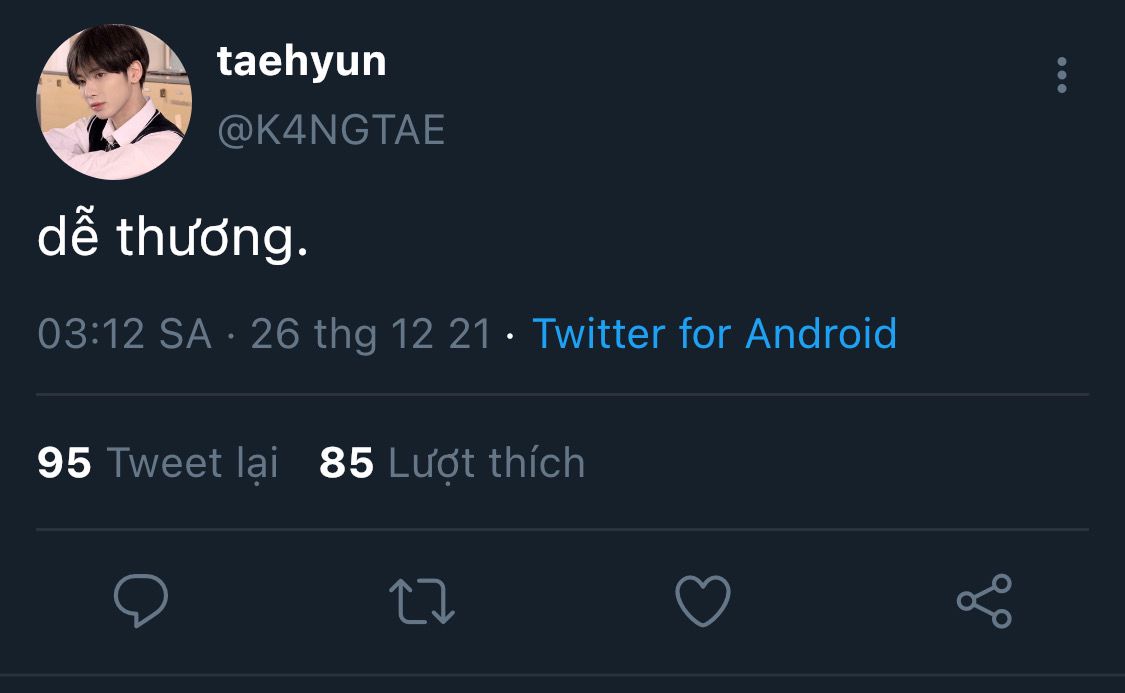The height and width of the screenshot is (693, 1125).
Task: View taehyun's profile picture
Action: click(114, 102)
